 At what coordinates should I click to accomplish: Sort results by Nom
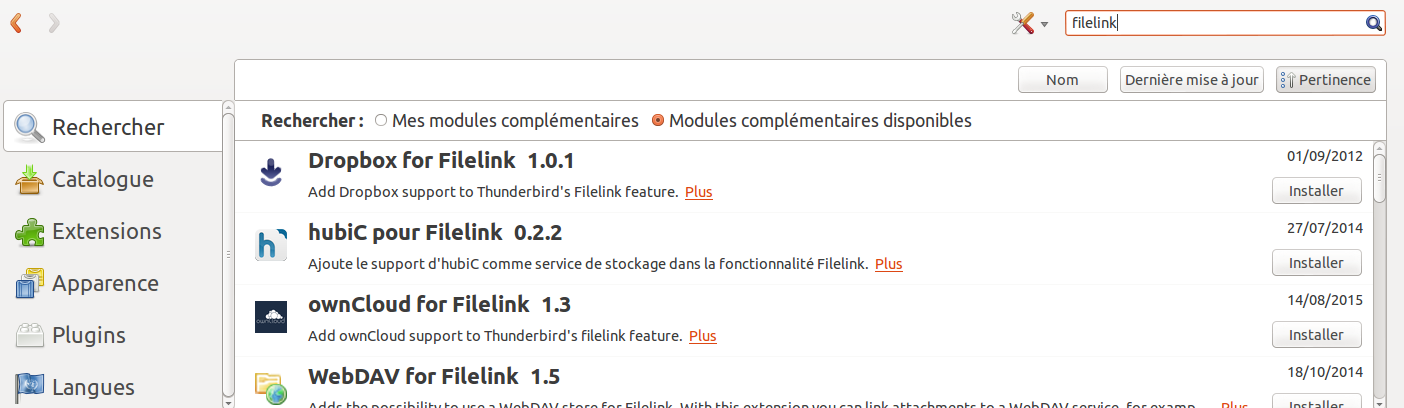pyautogui.click(x=1062, y=80)
